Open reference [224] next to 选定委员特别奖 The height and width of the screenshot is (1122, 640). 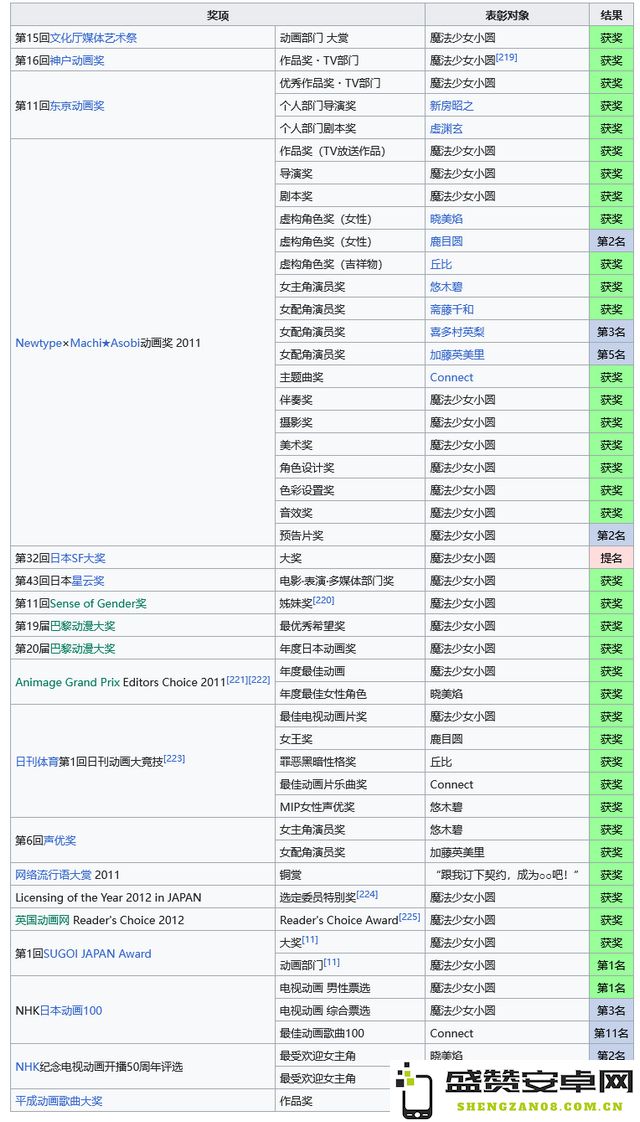367,894
